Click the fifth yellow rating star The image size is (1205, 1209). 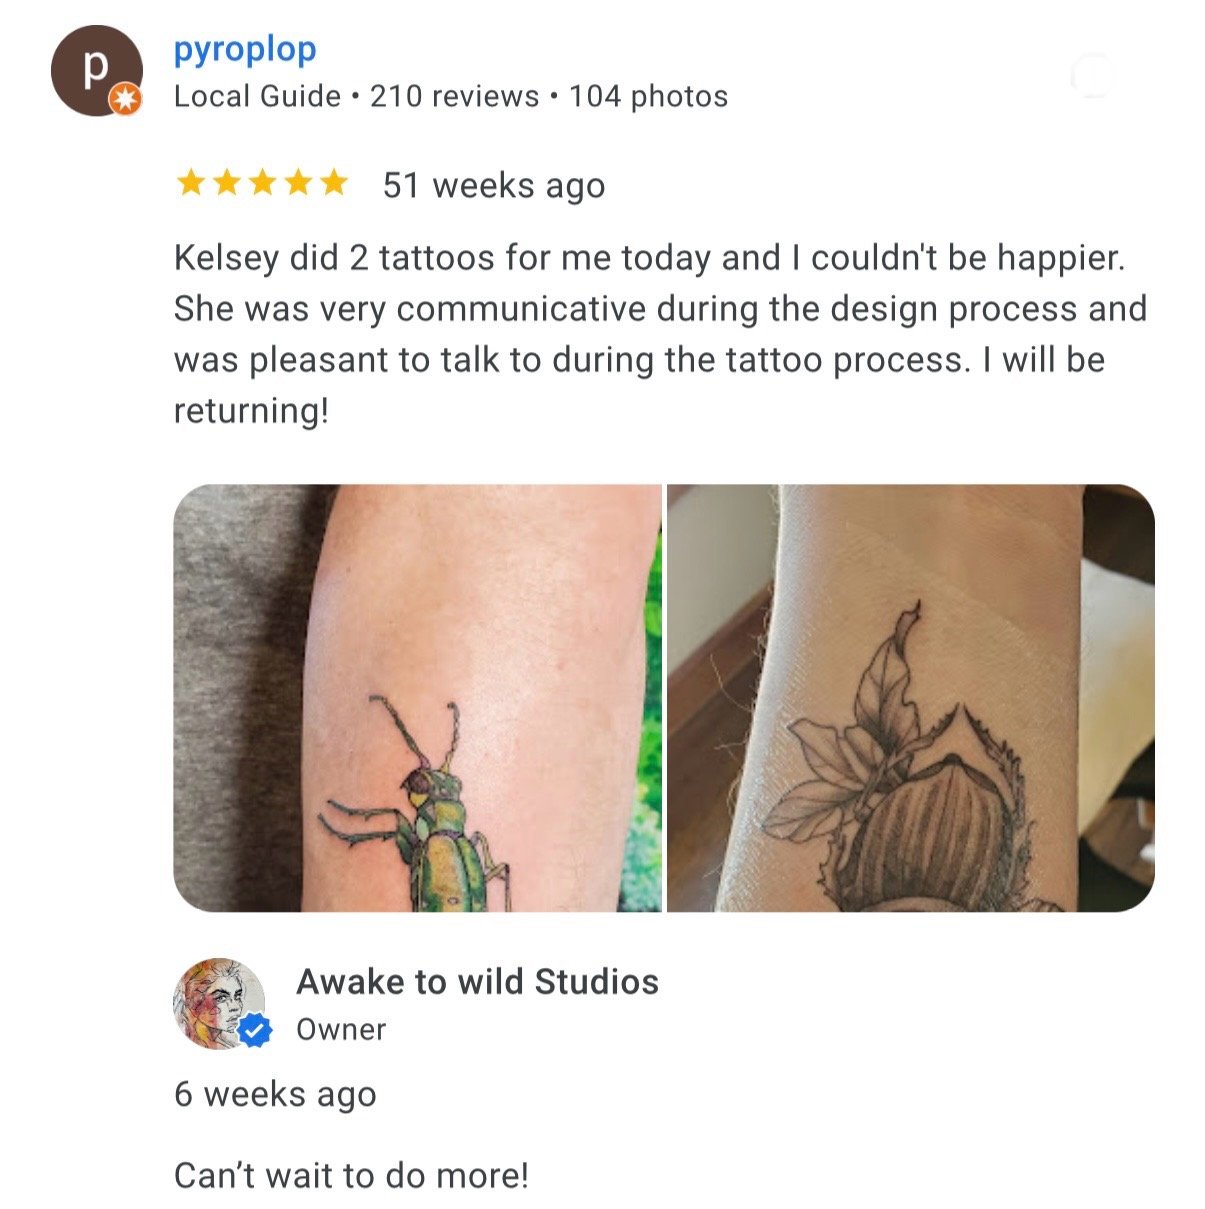tap(333, 183)
